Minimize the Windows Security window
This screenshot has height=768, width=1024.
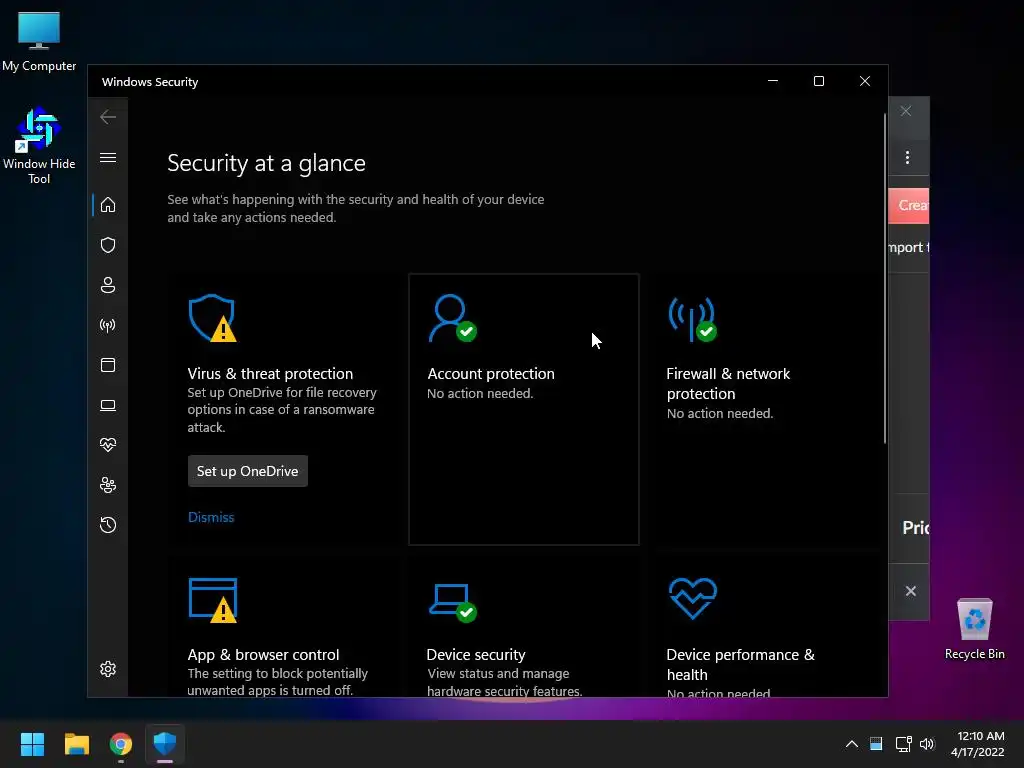[x=773, y=81]
